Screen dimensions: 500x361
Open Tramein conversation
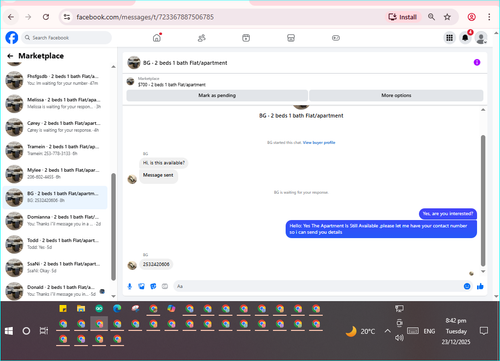(55, 150)
